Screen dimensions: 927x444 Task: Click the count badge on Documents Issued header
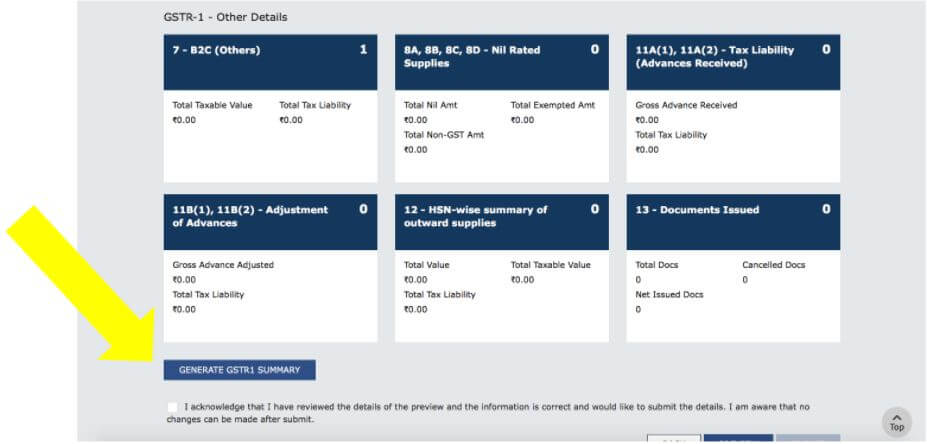[826, 209]
